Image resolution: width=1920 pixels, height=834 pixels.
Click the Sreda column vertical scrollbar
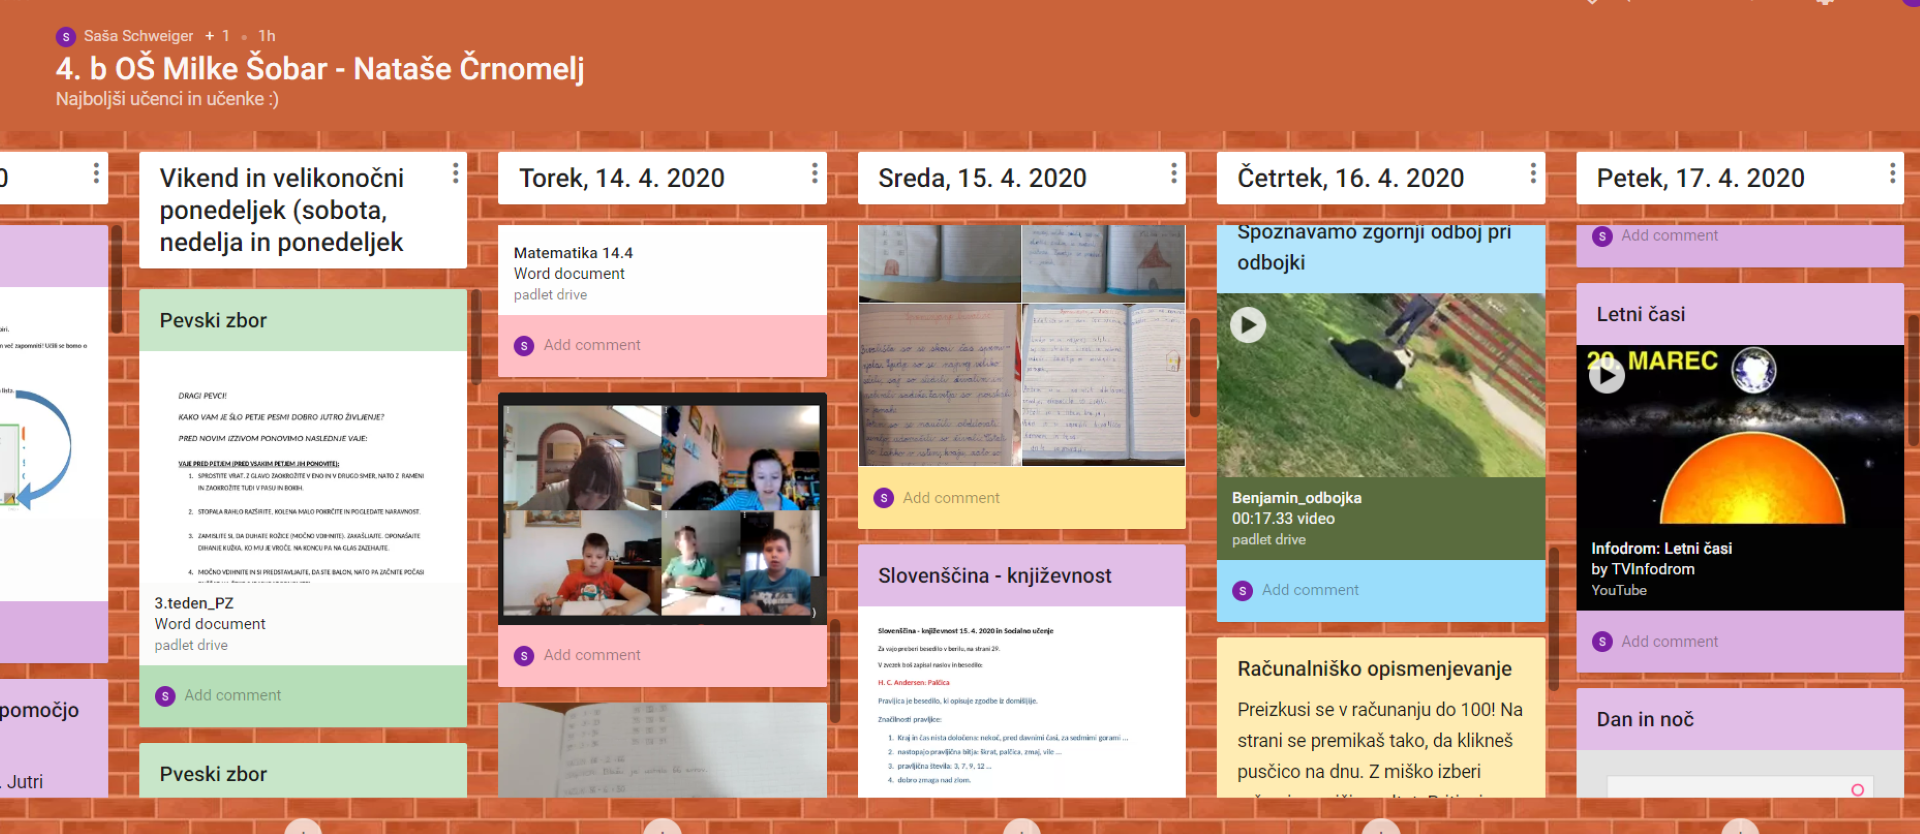pyautogui.click(x=1194, y=368)
